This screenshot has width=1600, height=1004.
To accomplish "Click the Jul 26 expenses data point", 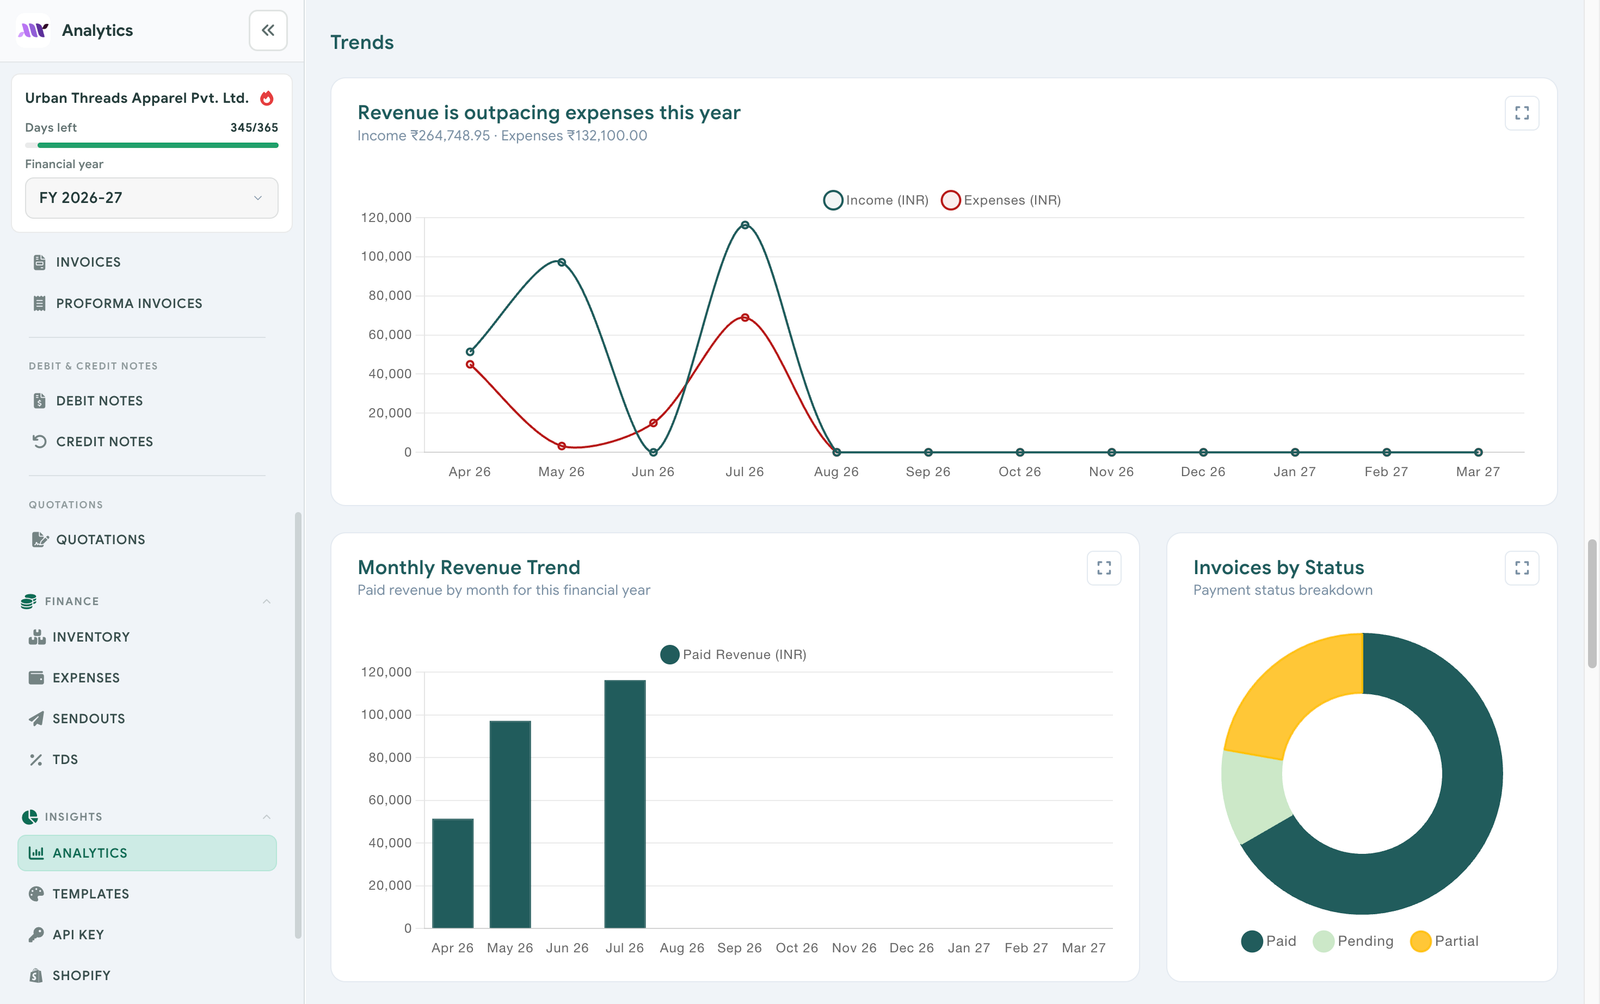I will point(745,318).
